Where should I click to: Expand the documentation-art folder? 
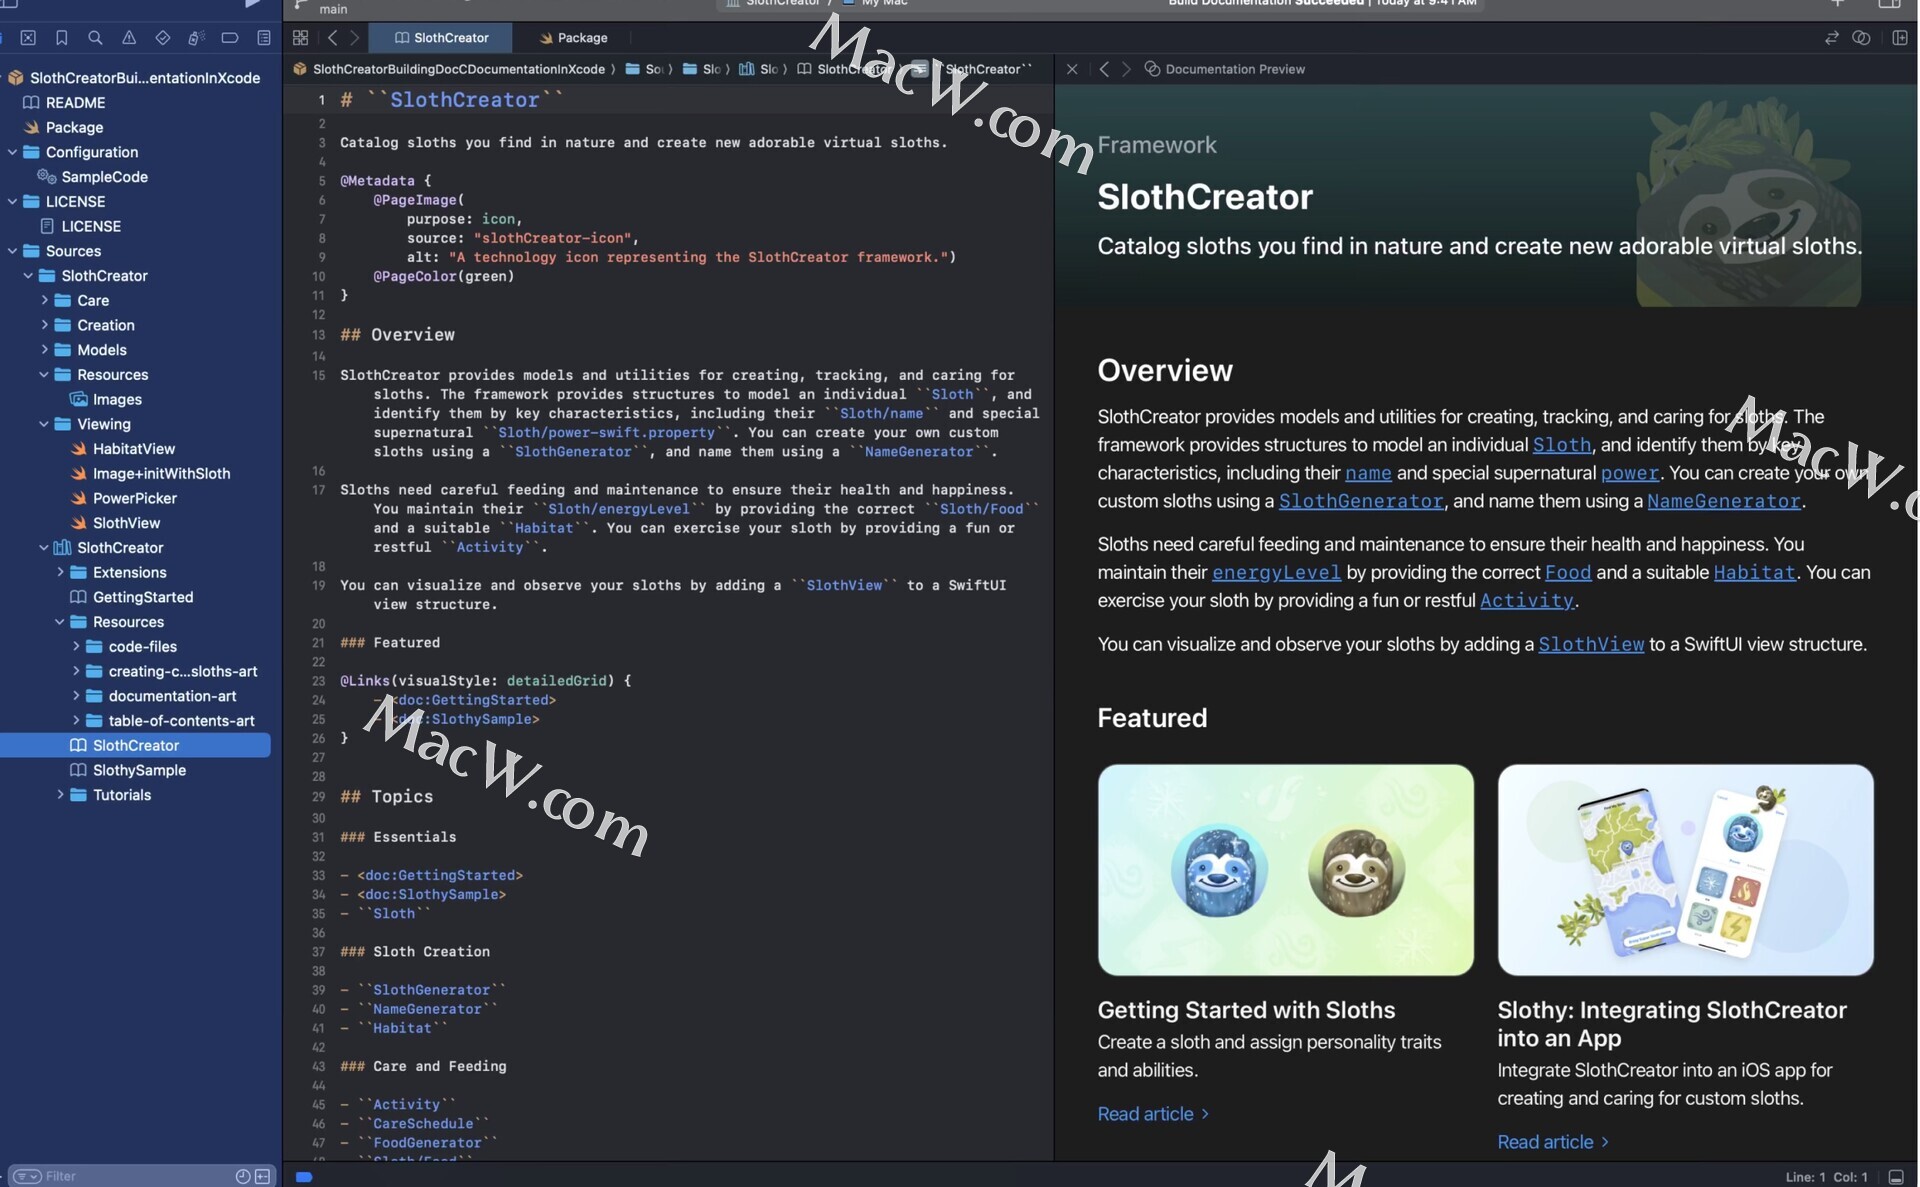pyautogui.click(x=76, y=696)
